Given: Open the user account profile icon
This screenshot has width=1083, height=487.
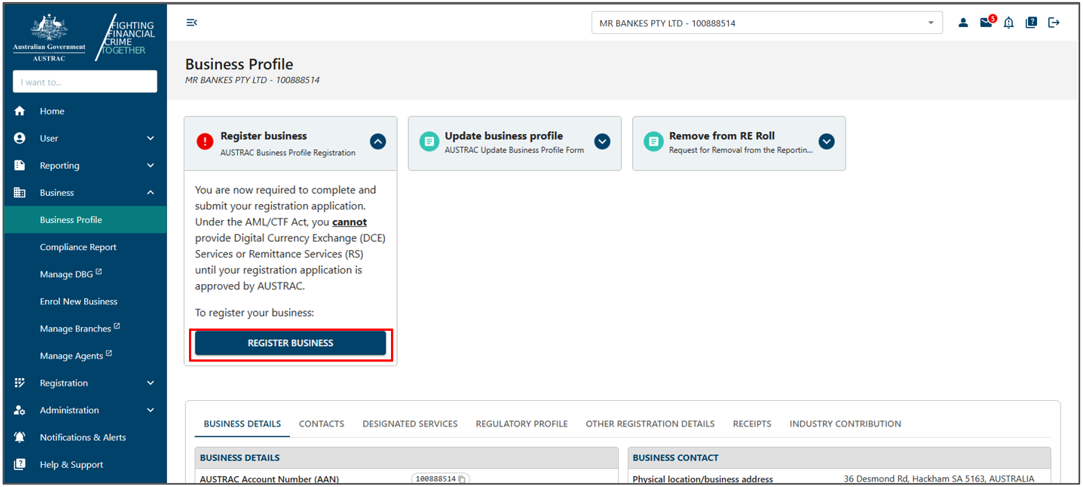Looking at the screenshot, I should click(x=964, y=23).
